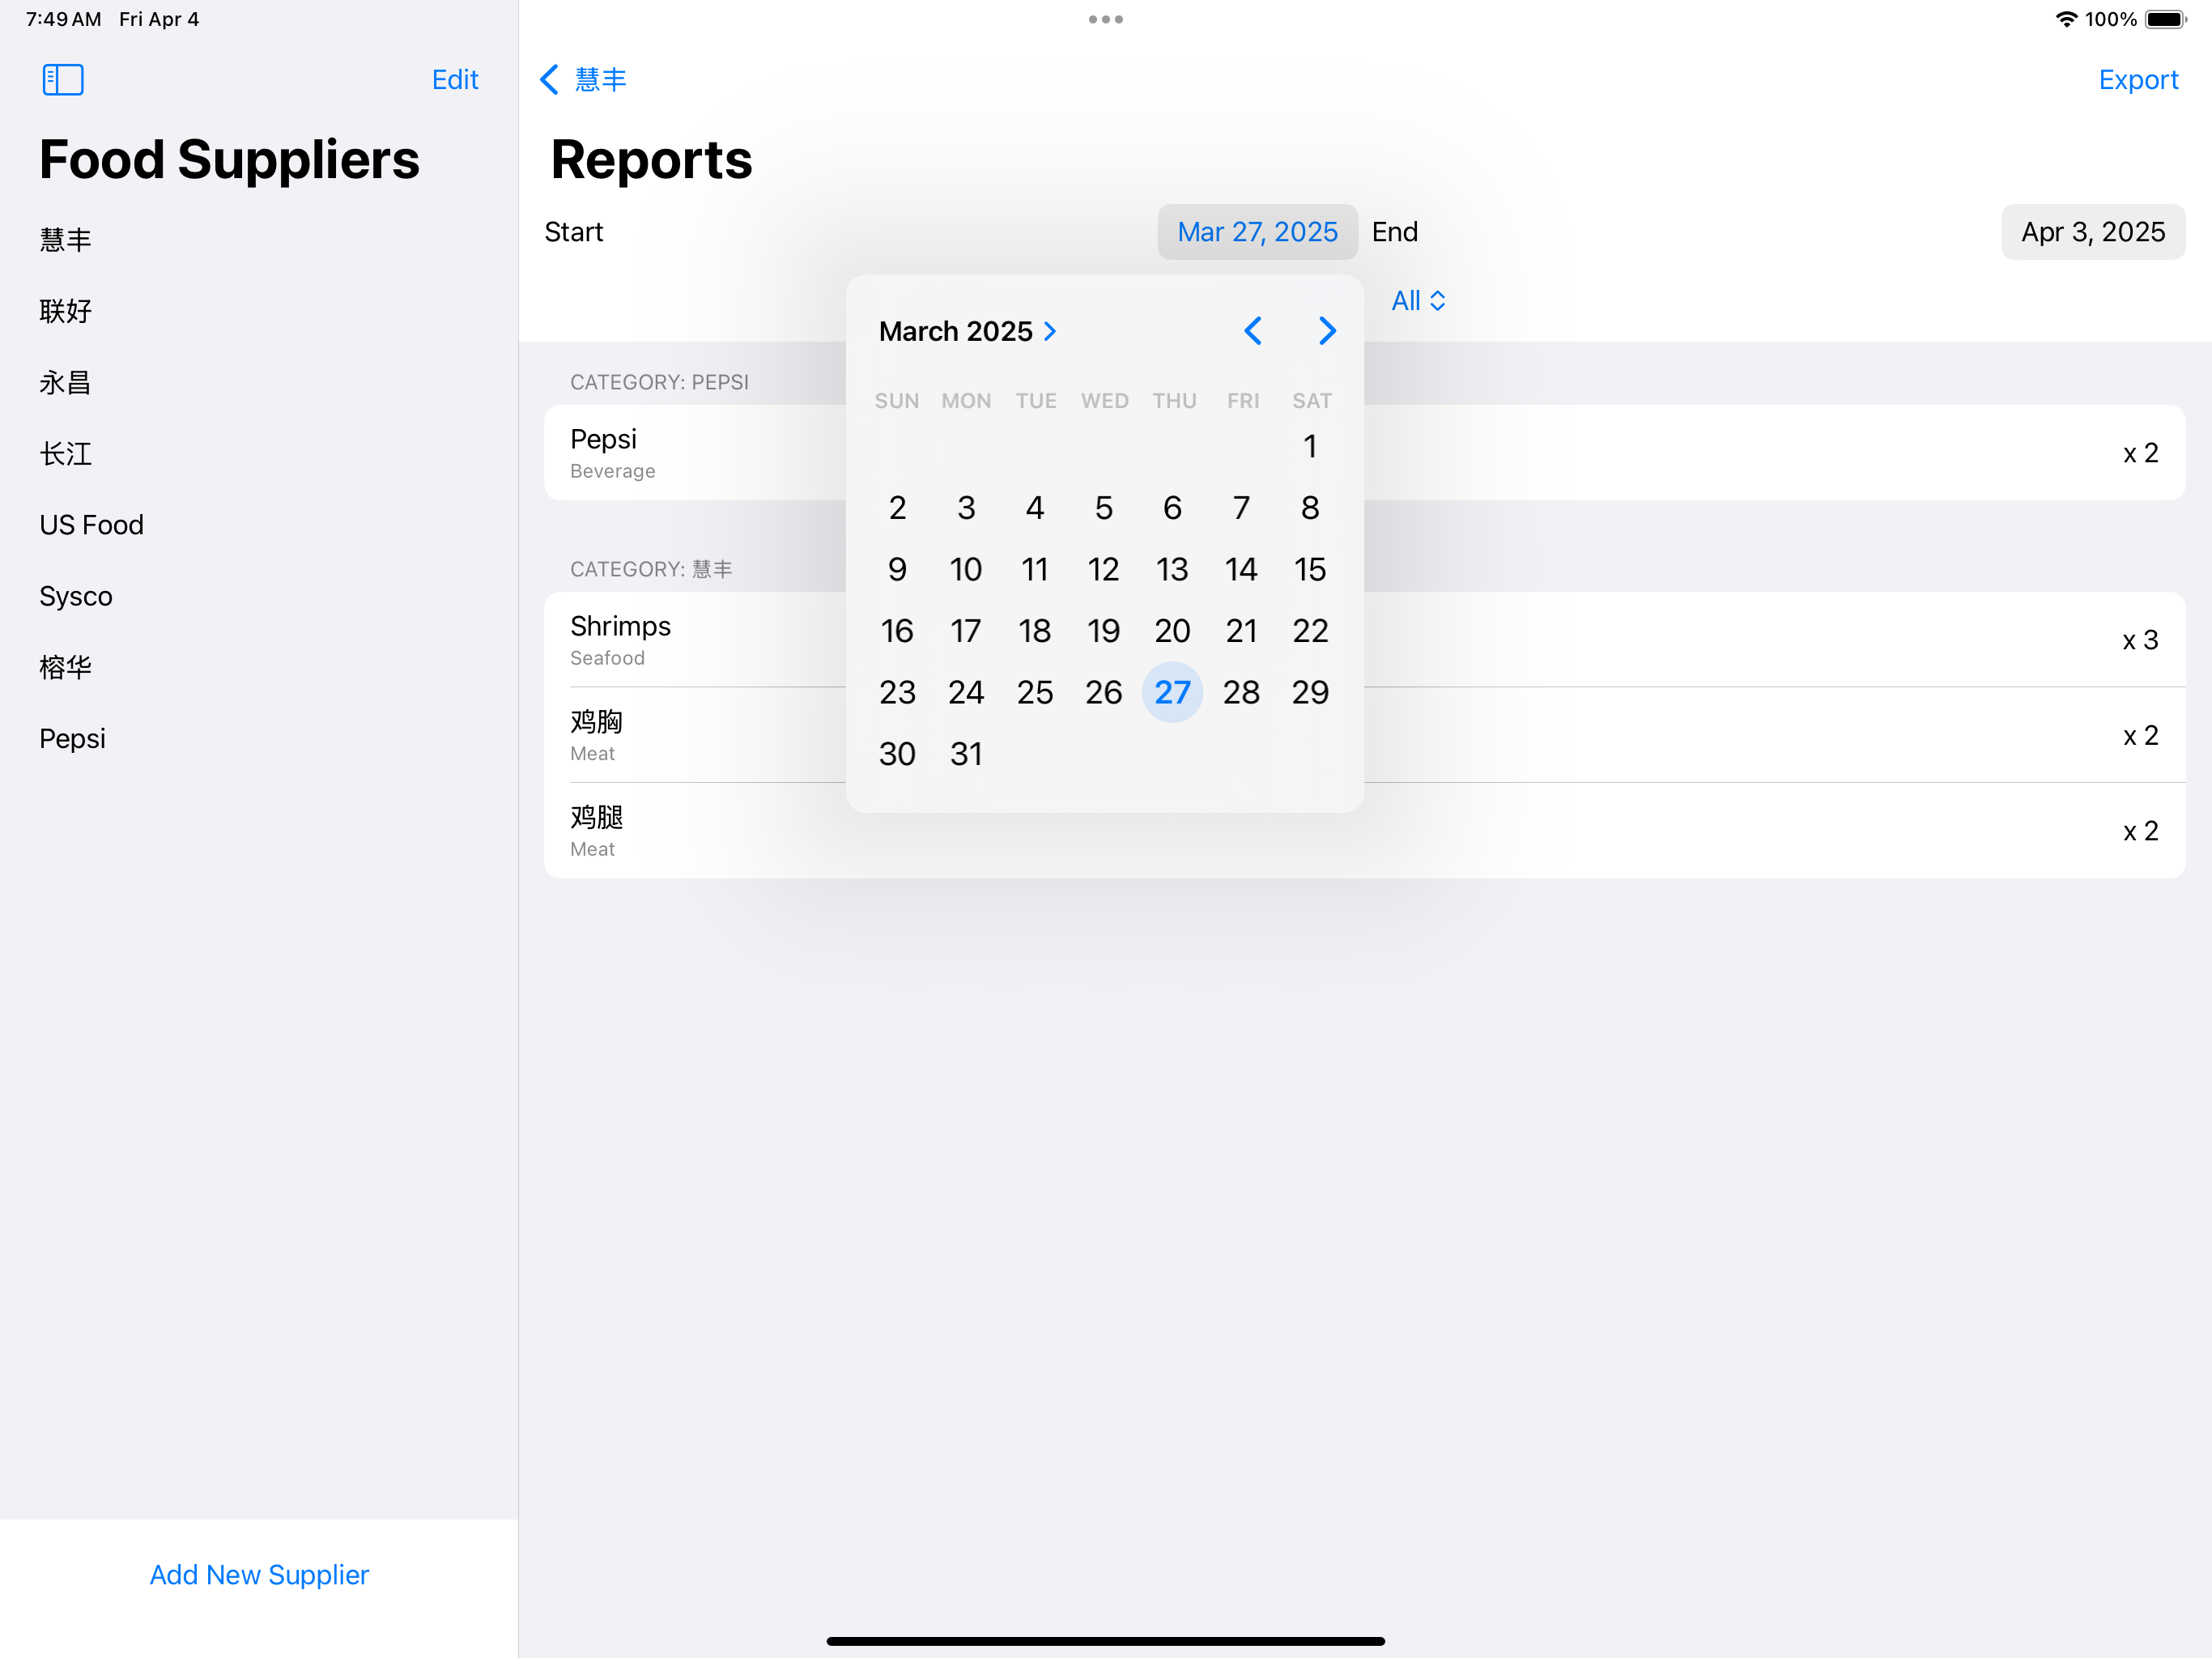Pick March 29 in the calendar
This screenshot has width=2212, height=1658.
[1310, 692]
